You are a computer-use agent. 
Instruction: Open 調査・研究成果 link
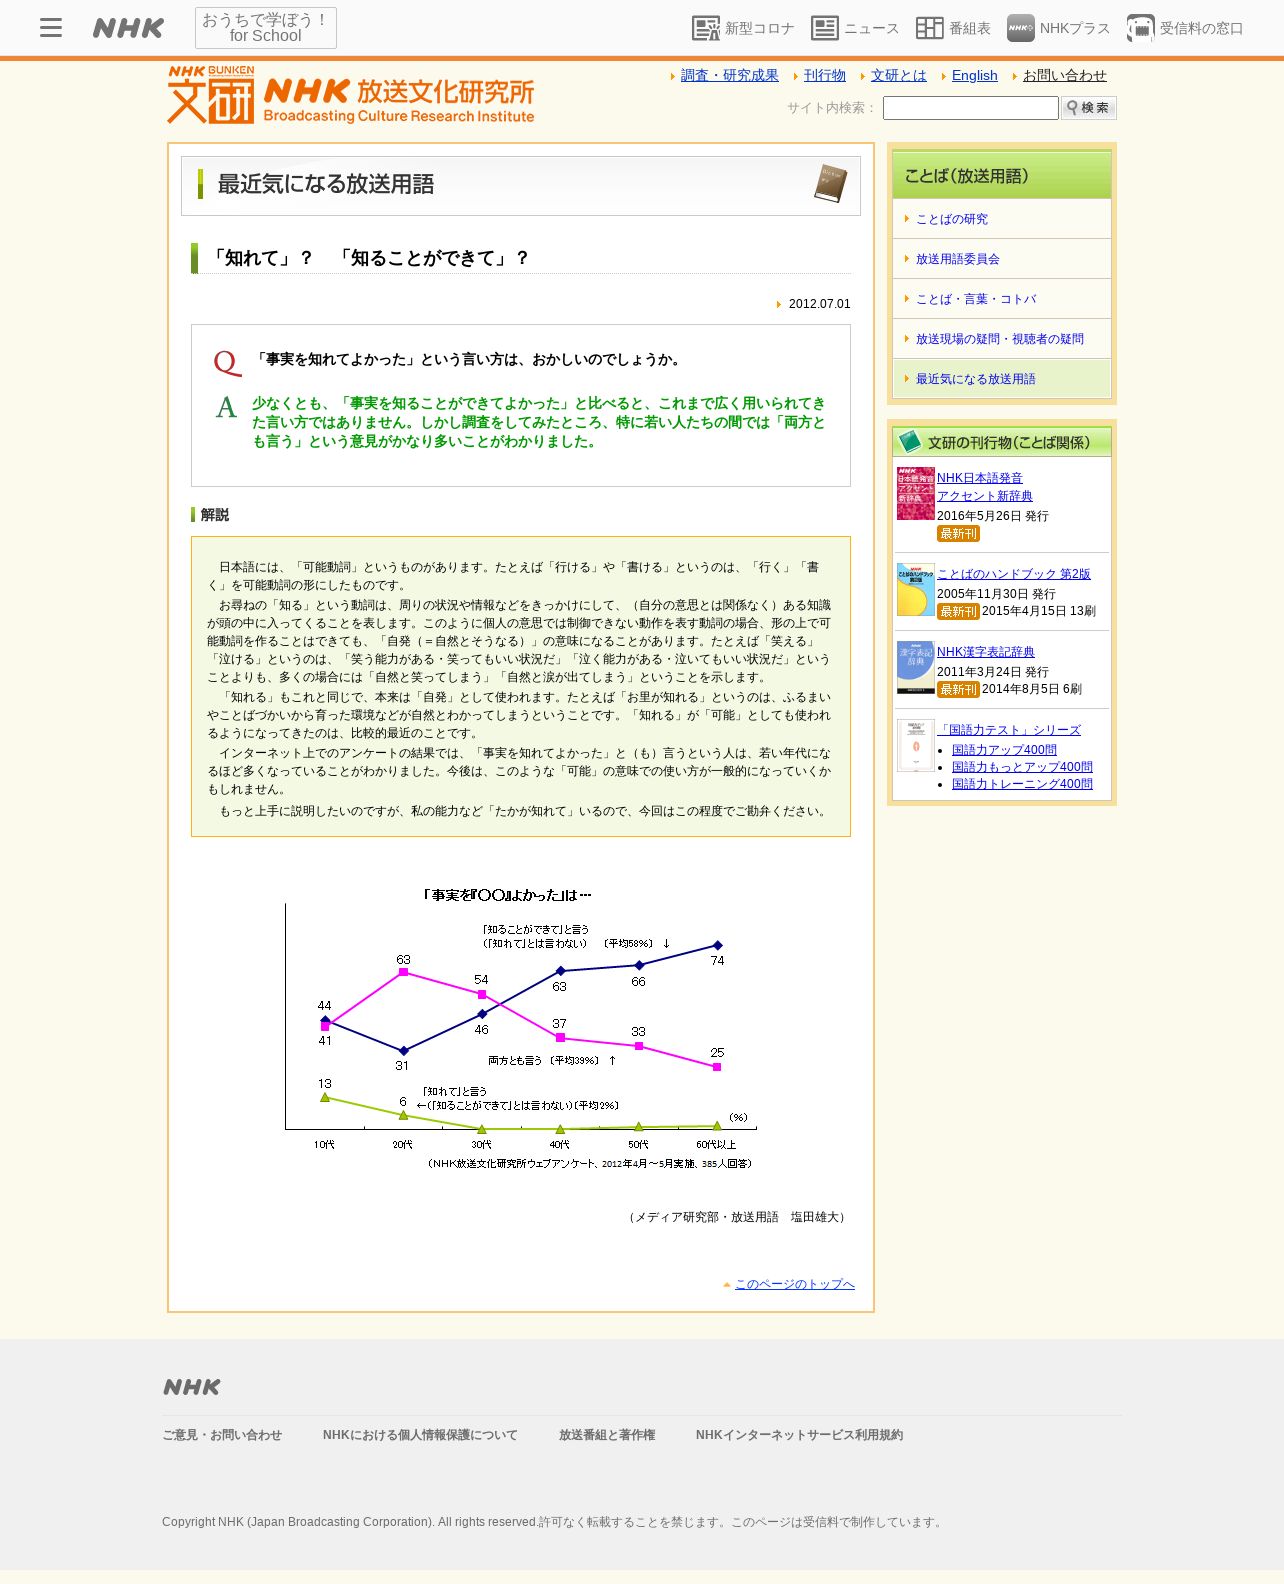729,75
